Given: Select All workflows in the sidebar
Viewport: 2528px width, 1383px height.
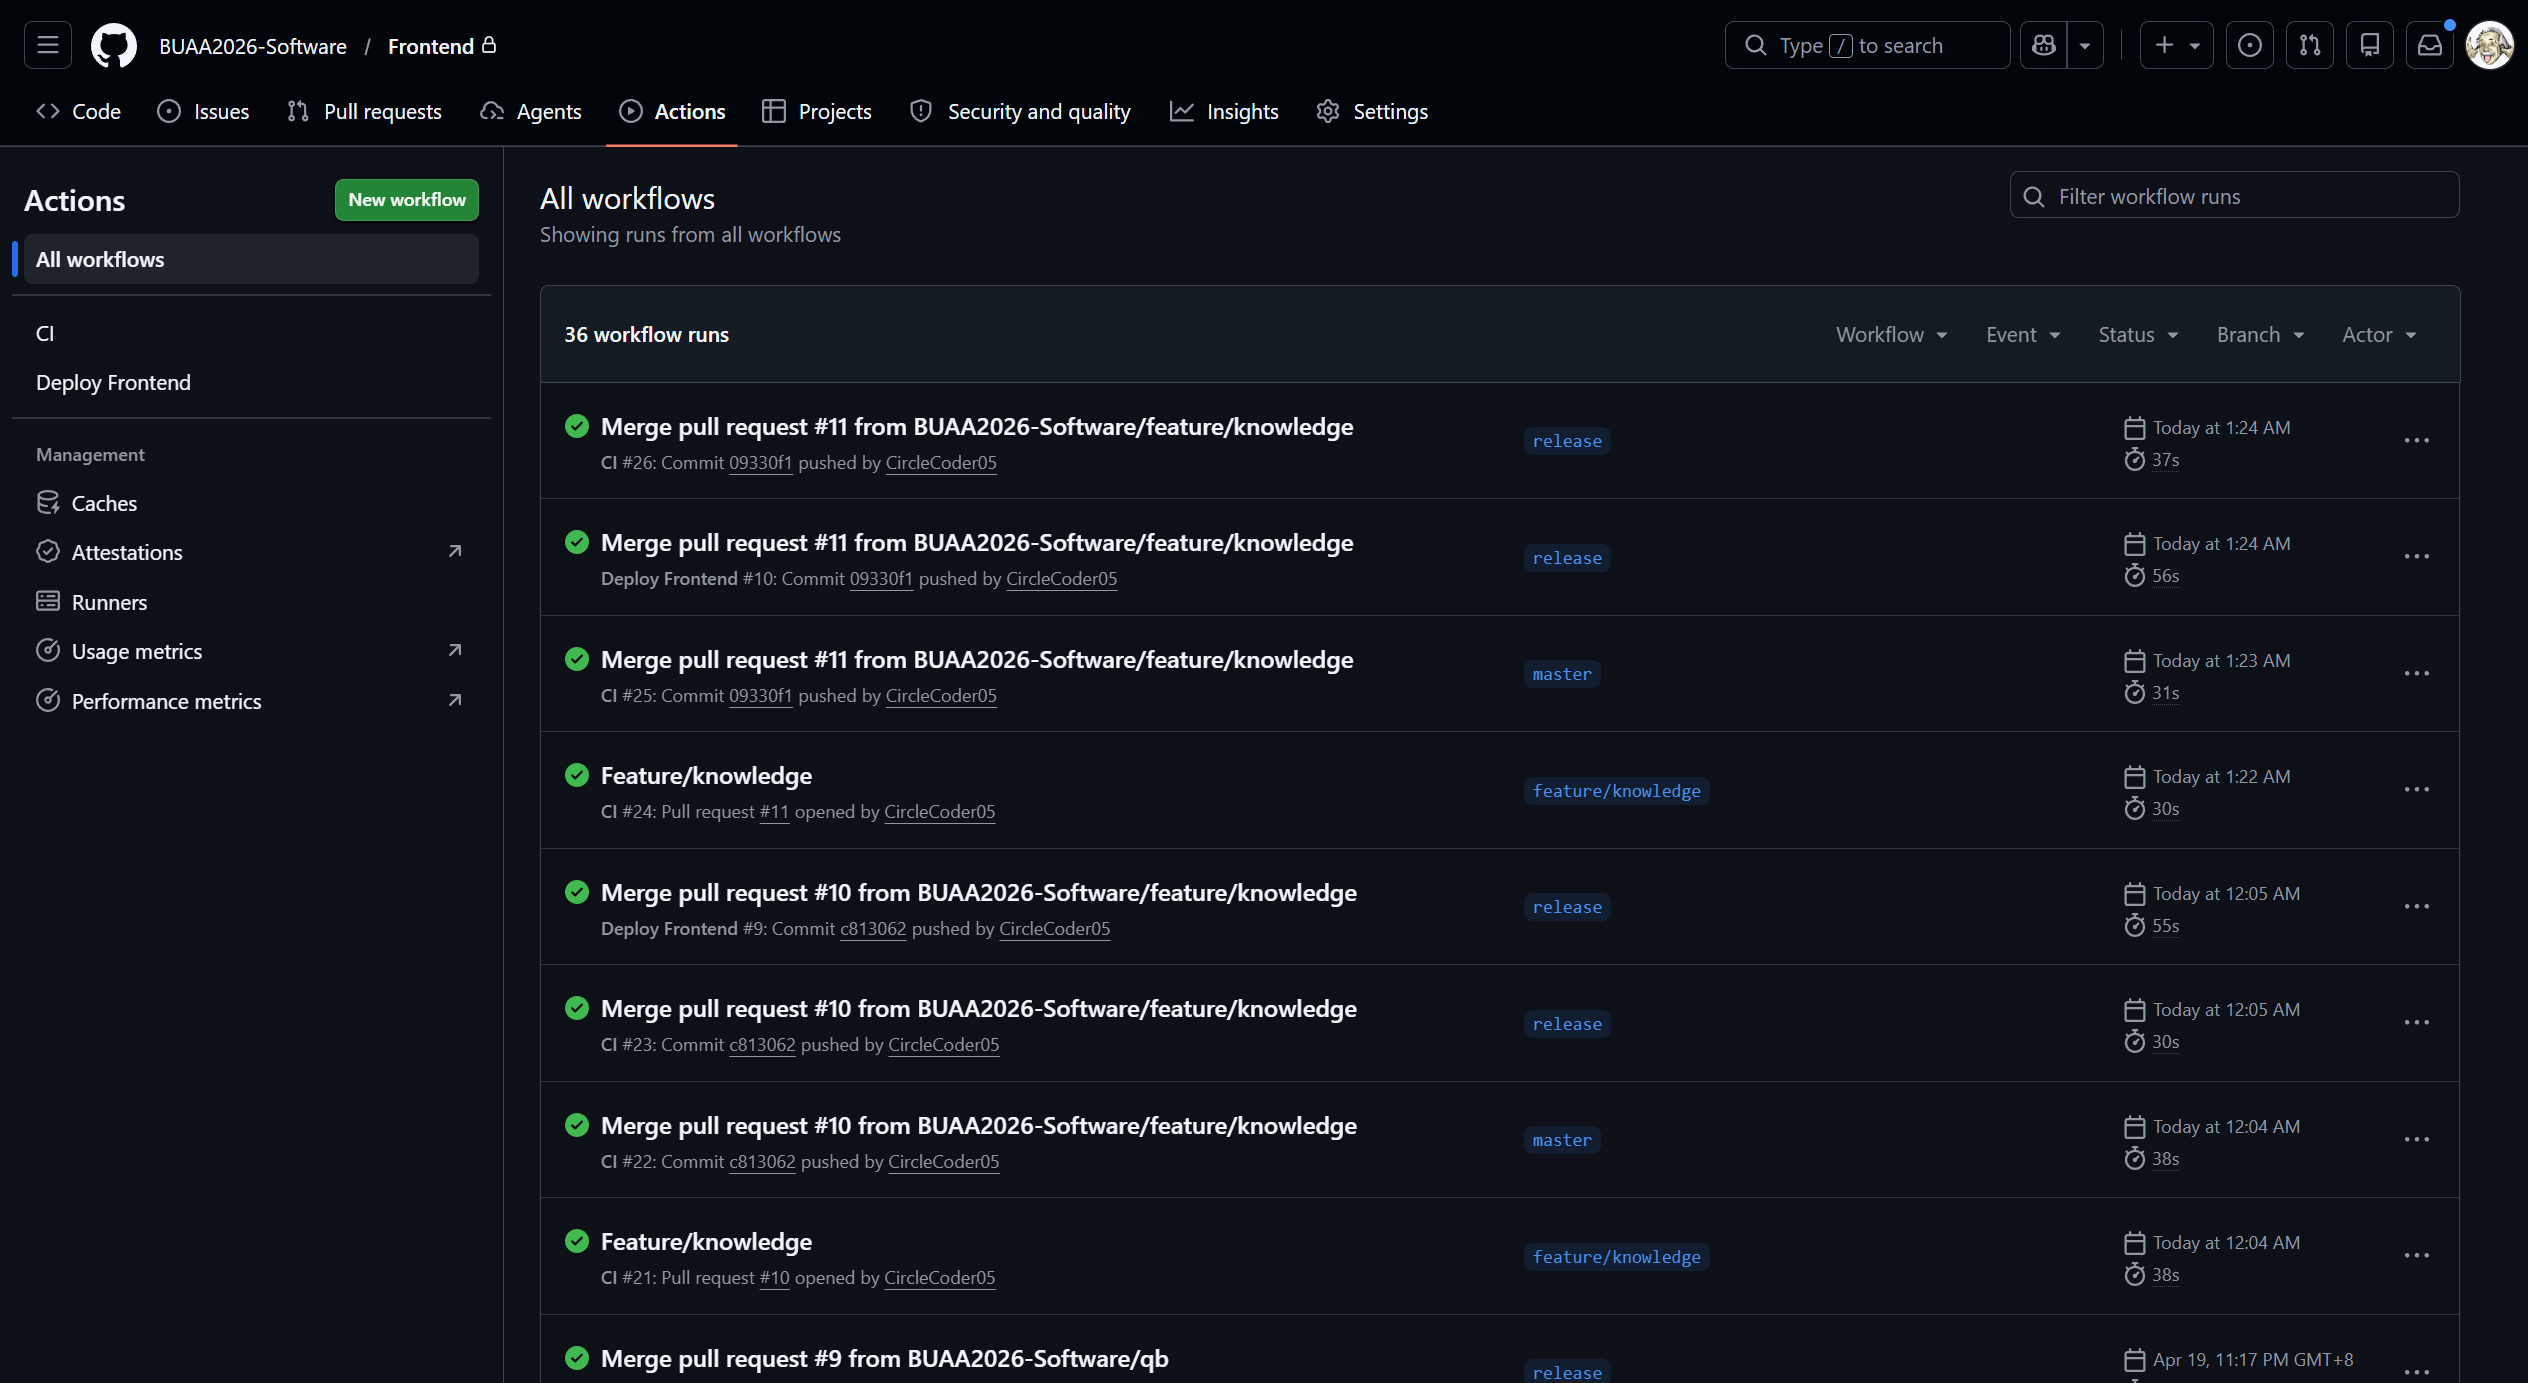Looking at the screenshot, I should pos(251,259).
